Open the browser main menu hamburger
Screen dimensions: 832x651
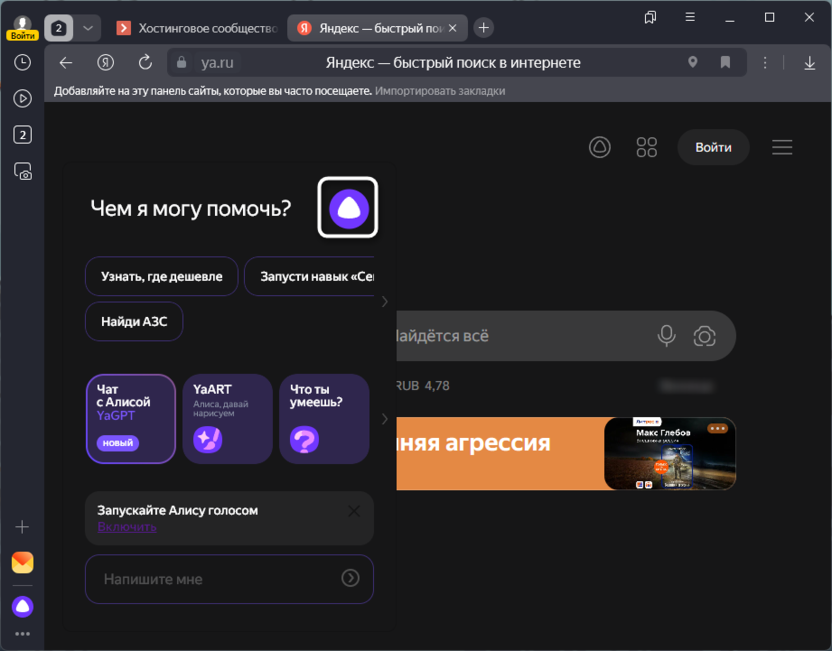(x=690, y=18)
